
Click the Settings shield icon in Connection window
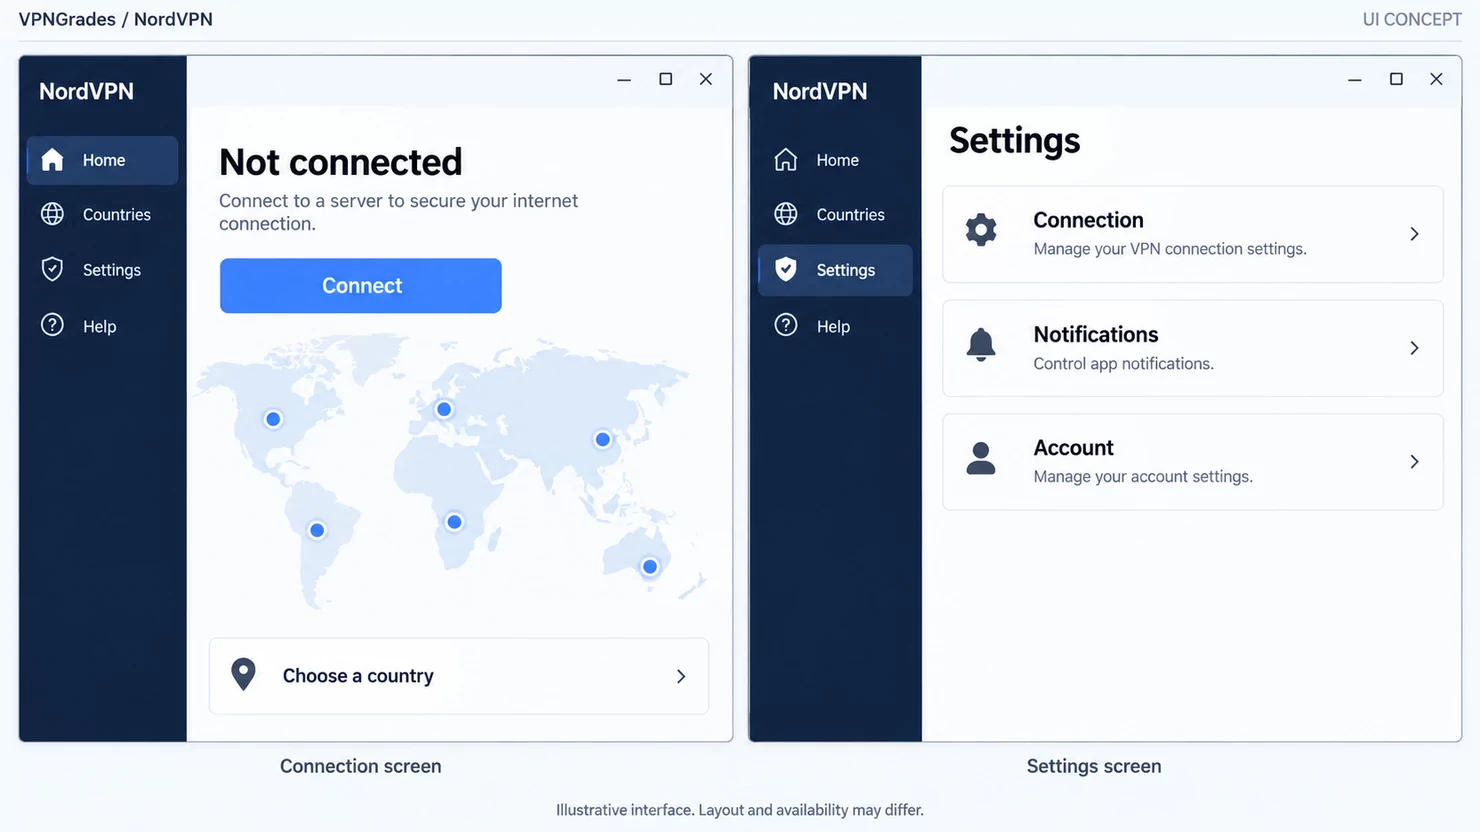pyautogui.click(x=52, y=269)
